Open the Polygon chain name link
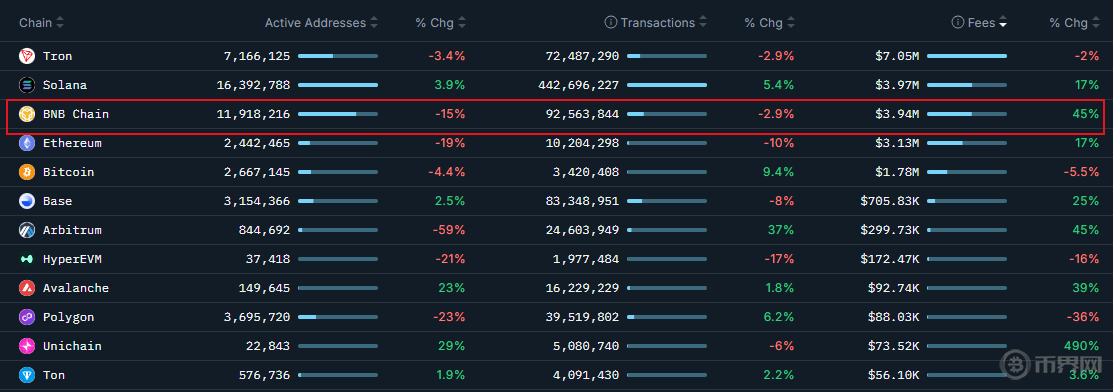The width and height of the screenshot is (1113, 392). [68, 317]
